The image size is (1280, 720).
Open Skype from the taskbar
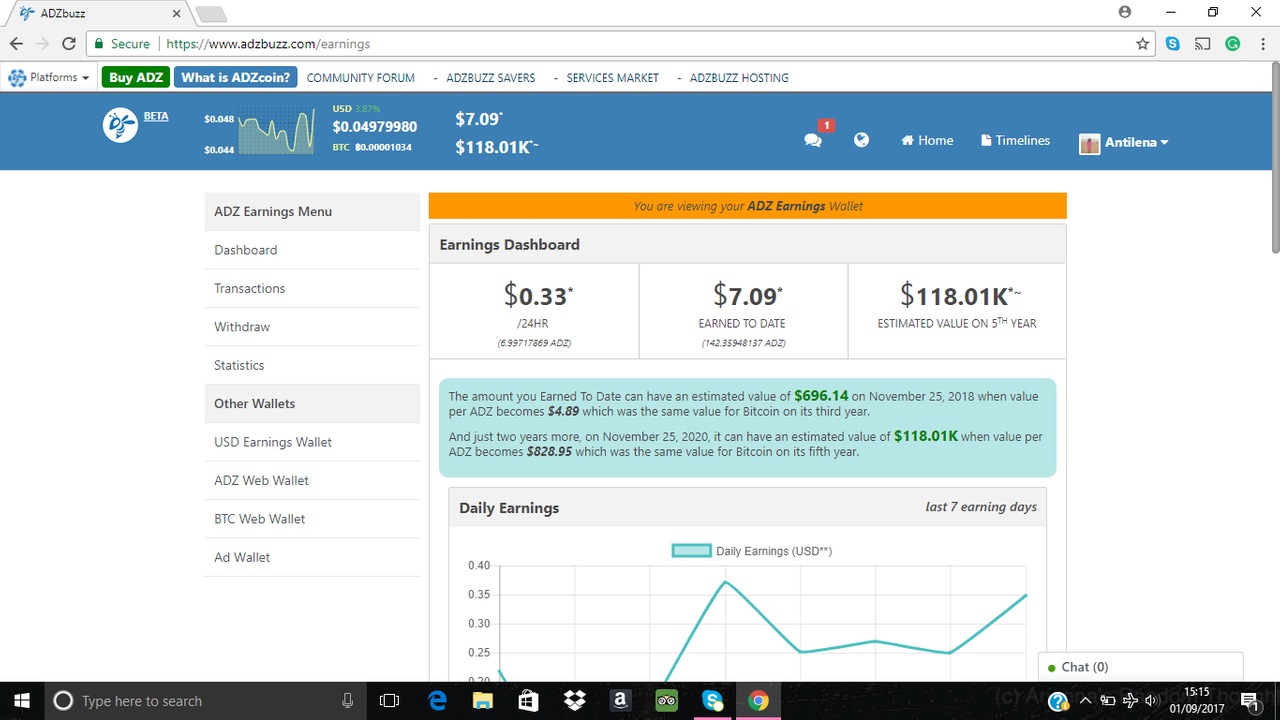tap(713, 701)
